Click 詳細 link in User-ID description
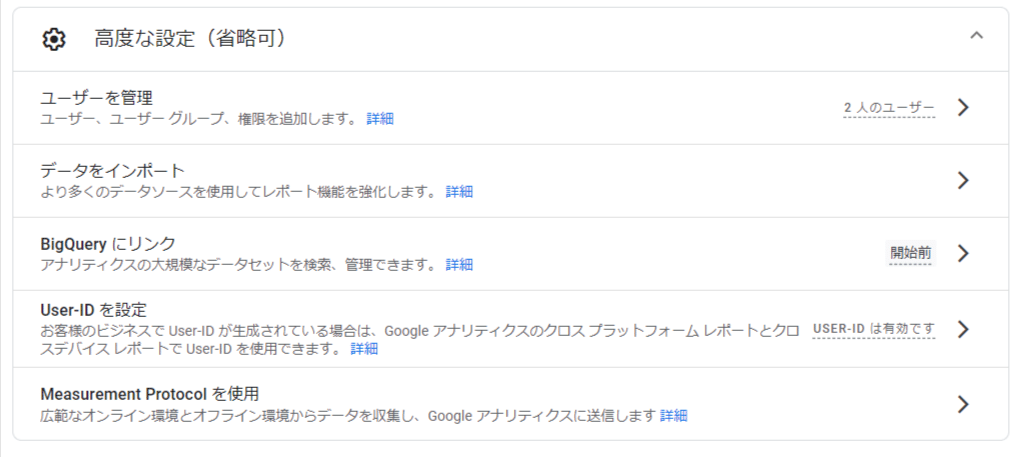 tap(364, 349)
